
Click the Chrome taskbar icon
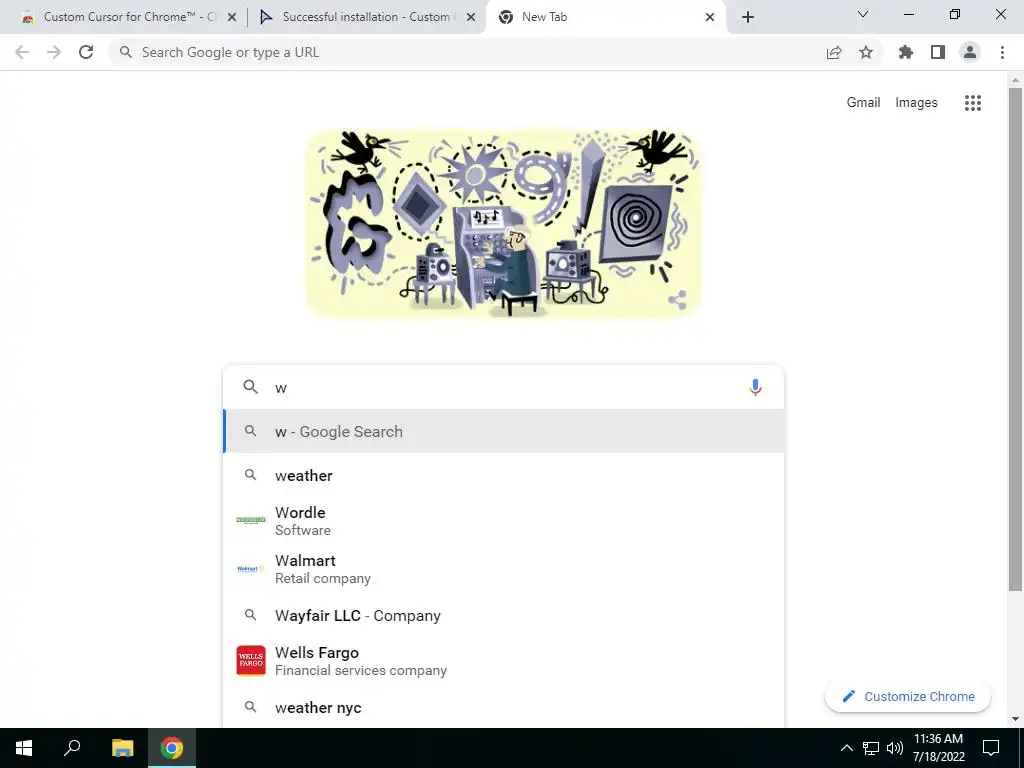[172, 748]
